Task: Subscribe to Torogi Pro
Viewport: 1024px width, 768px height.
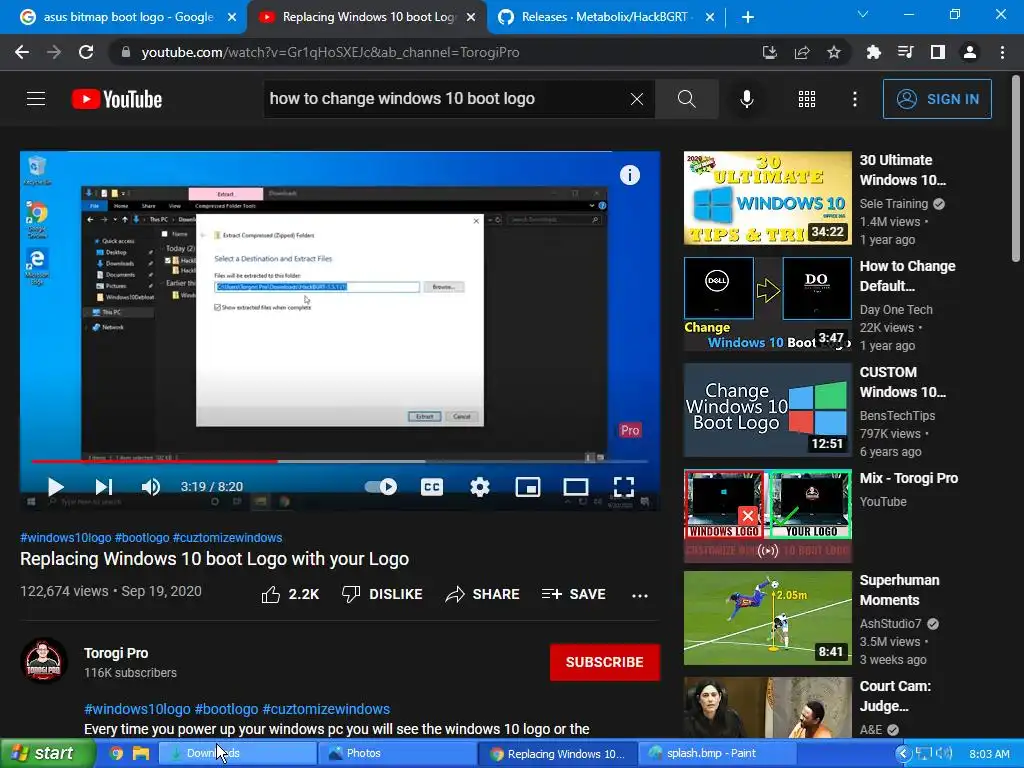Action: pyautogui.click(x=605, y=662)
